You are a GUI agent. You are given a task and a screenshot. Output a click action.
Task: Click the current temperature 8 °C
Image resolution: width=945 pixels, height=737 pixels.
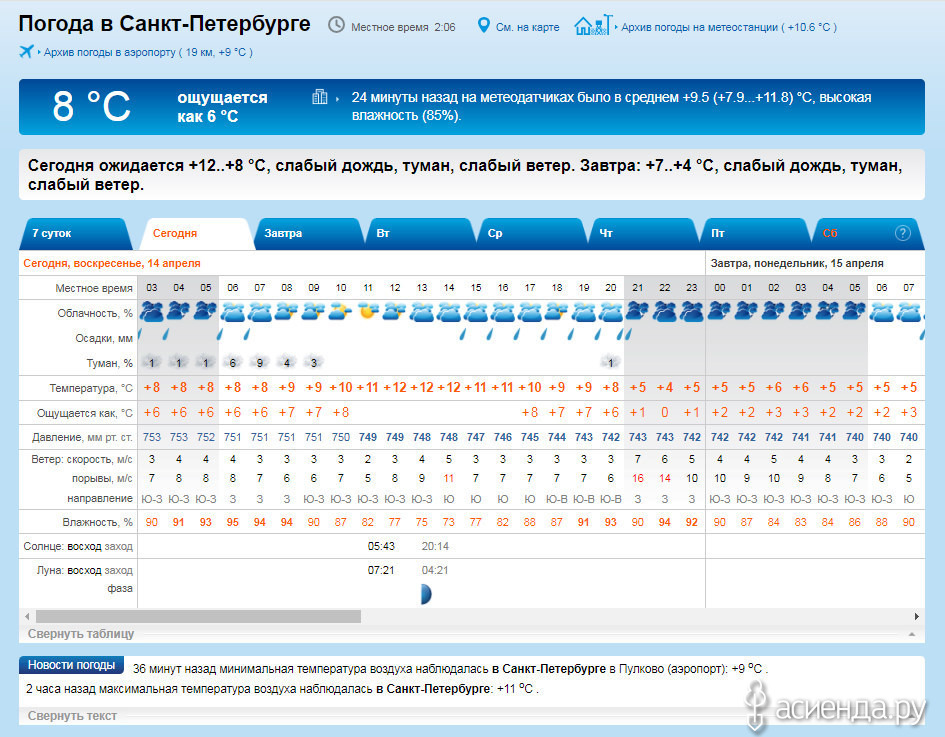92,107
